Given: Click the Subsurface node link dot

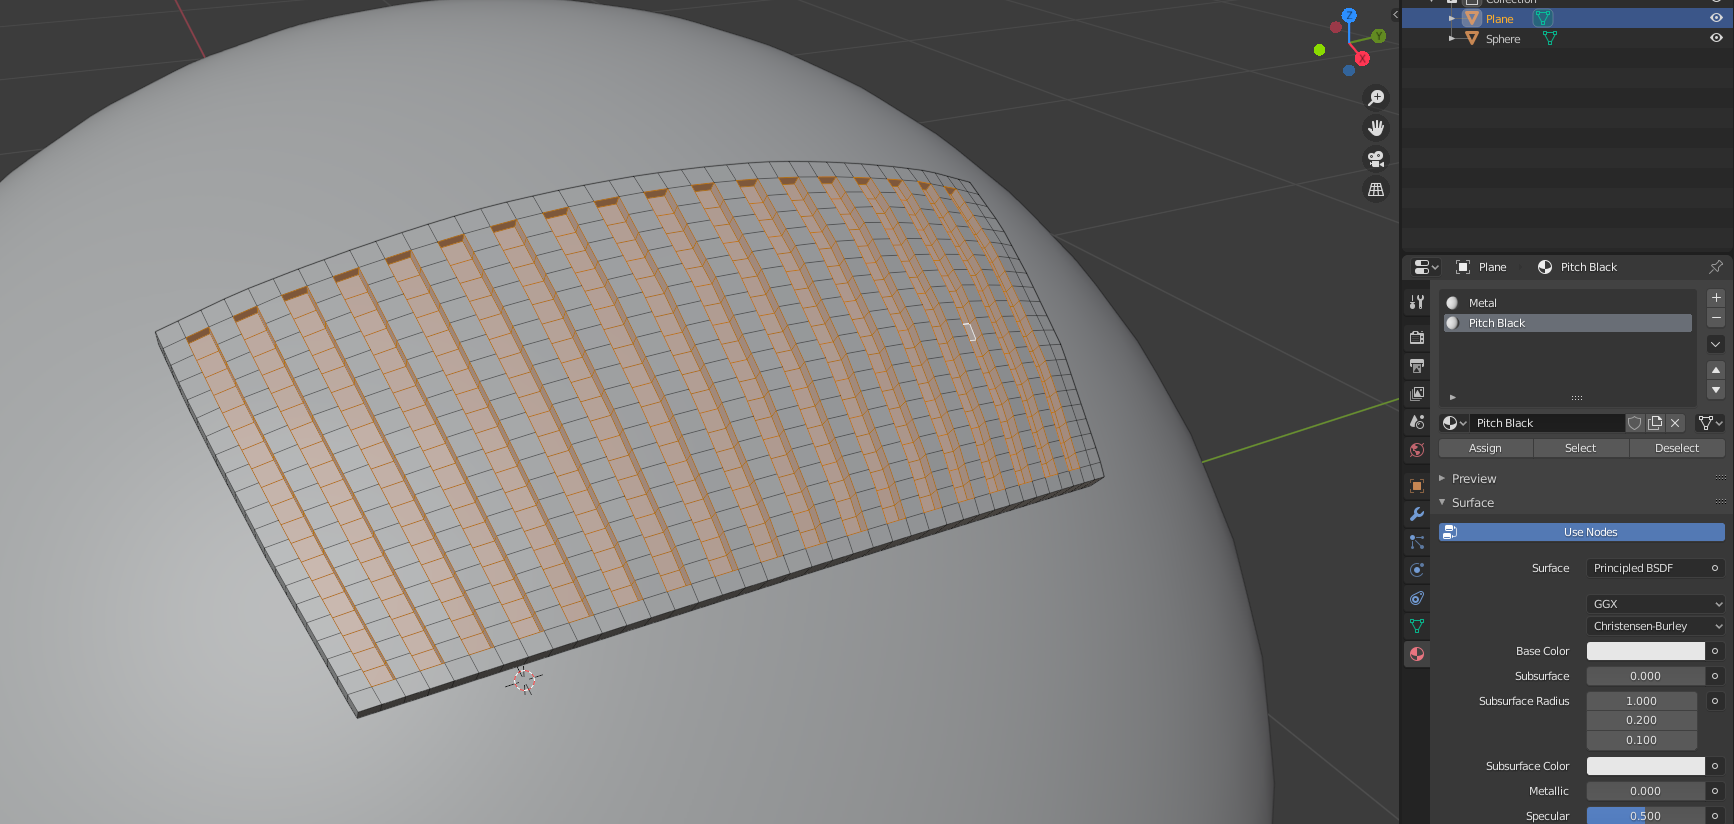Looking at the screenshot, I should coord(1715,676).
